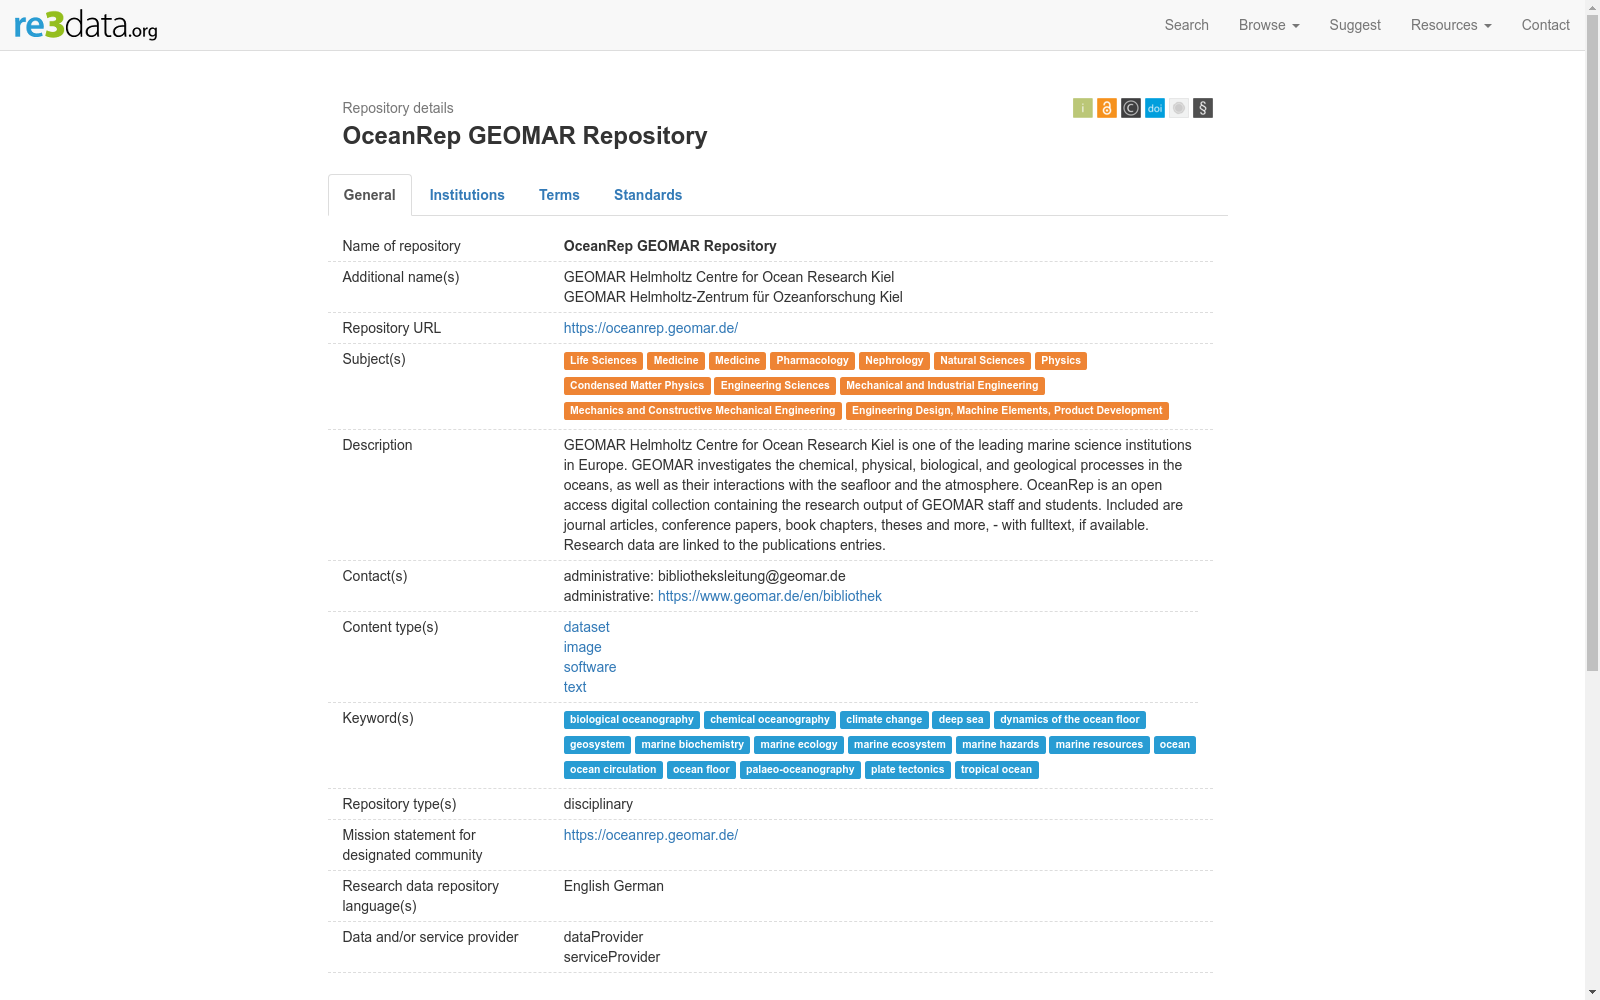The height and width of the screenshot is (1000, 1600).
Task: Click the marine biochemistry keyword
Action: [693, 745]
